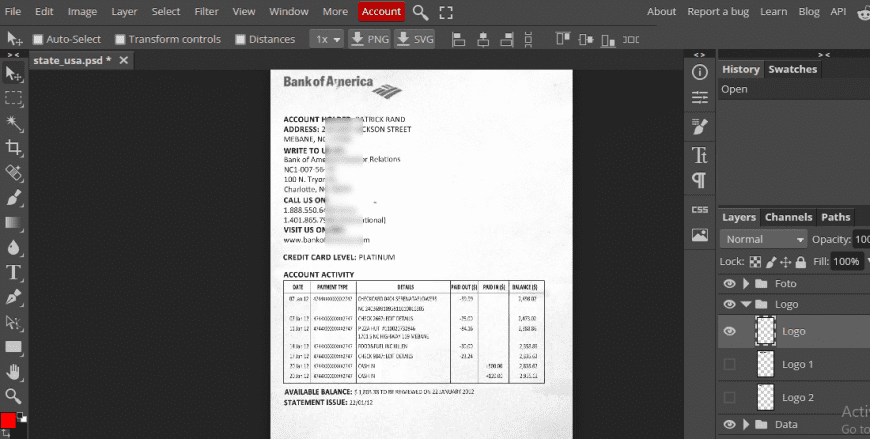Image resolution: width=870 pixels, height=439 pixels.
Task: Select the Gradient tool
Action: pos(13,223)
